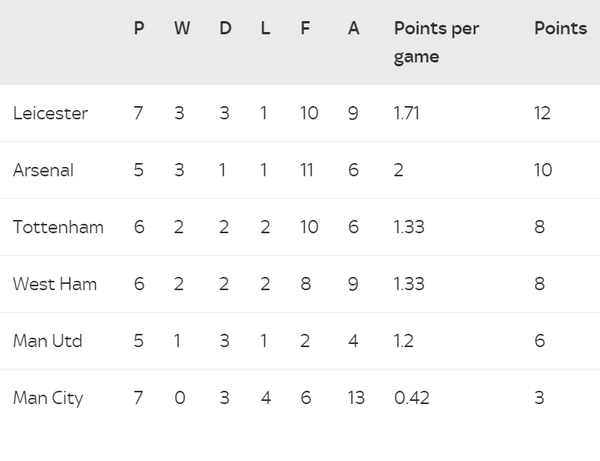Click the W column header
Image resolution: width=600 pixels, height=461 pixels.
pyautogui.click(x=182, y=28)
